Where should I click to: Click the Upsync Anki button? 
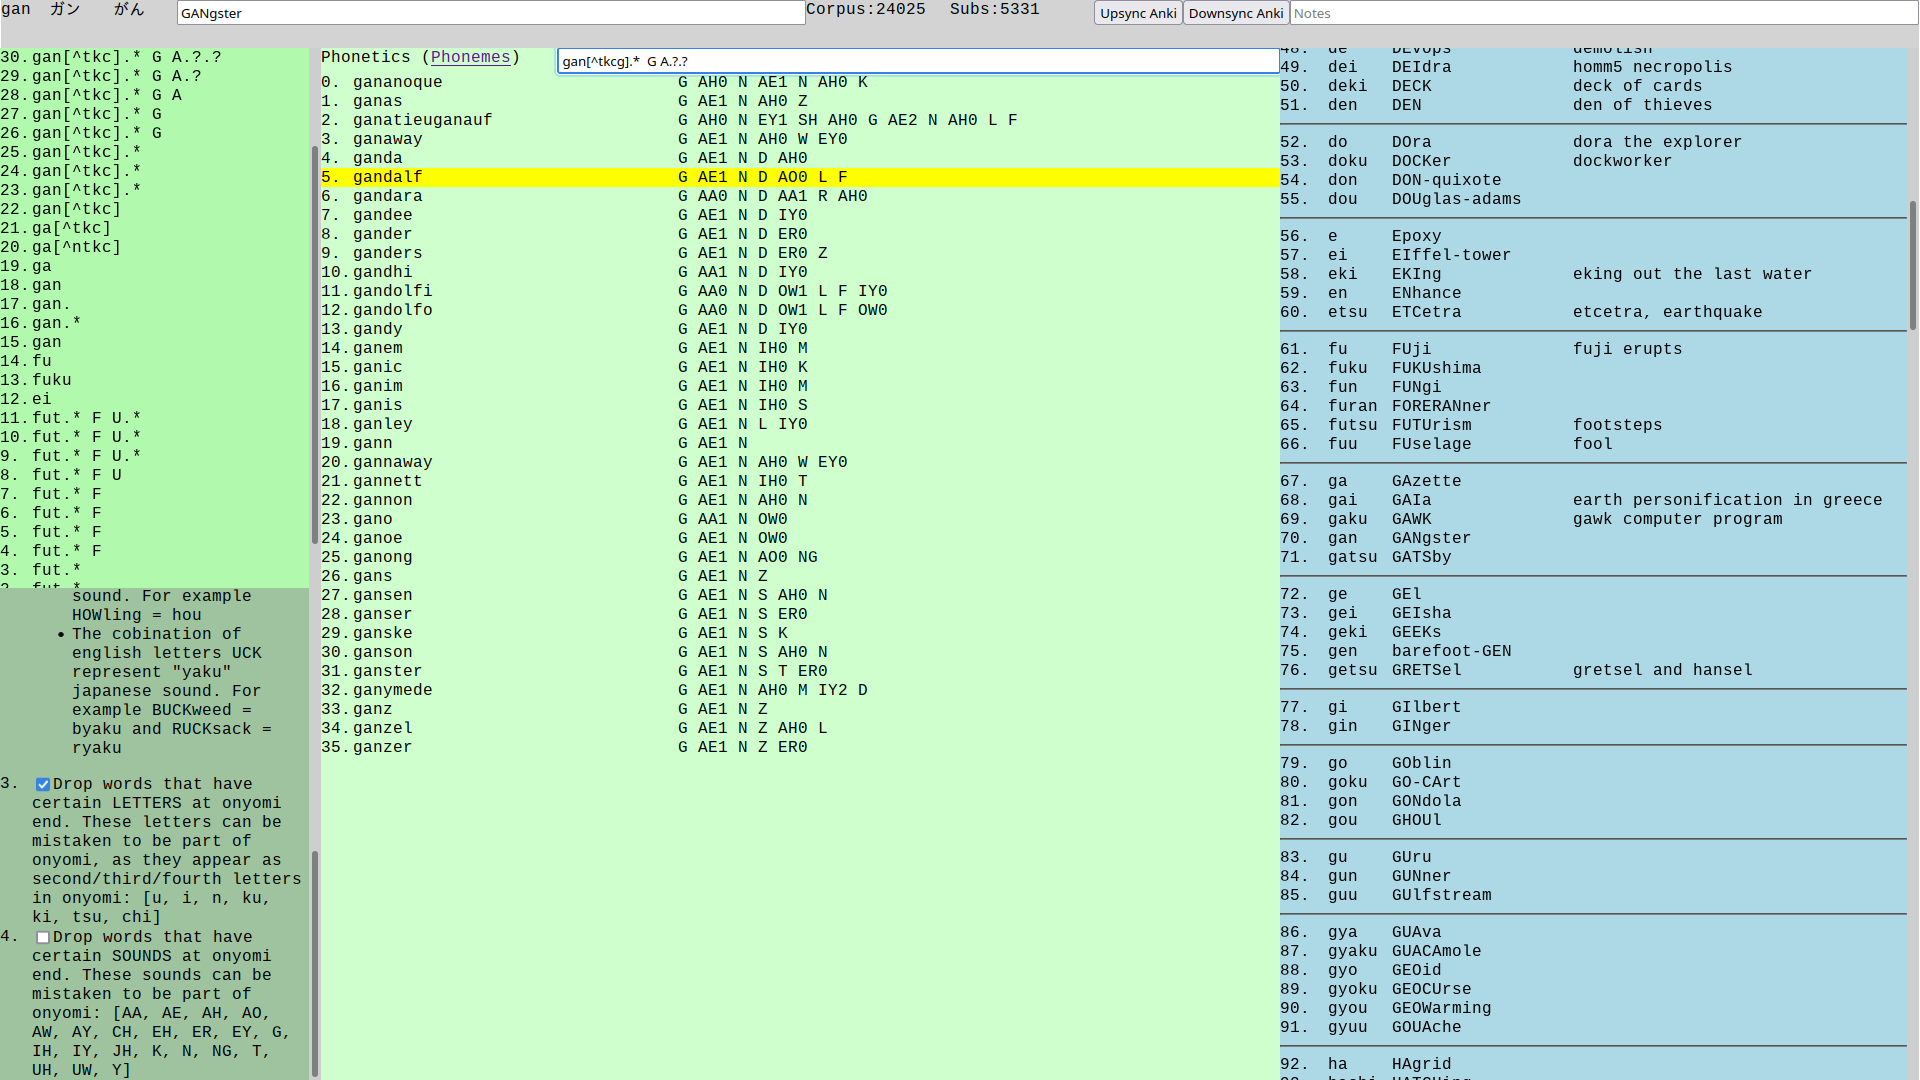pyautogui.click(x=1137, y=13)
